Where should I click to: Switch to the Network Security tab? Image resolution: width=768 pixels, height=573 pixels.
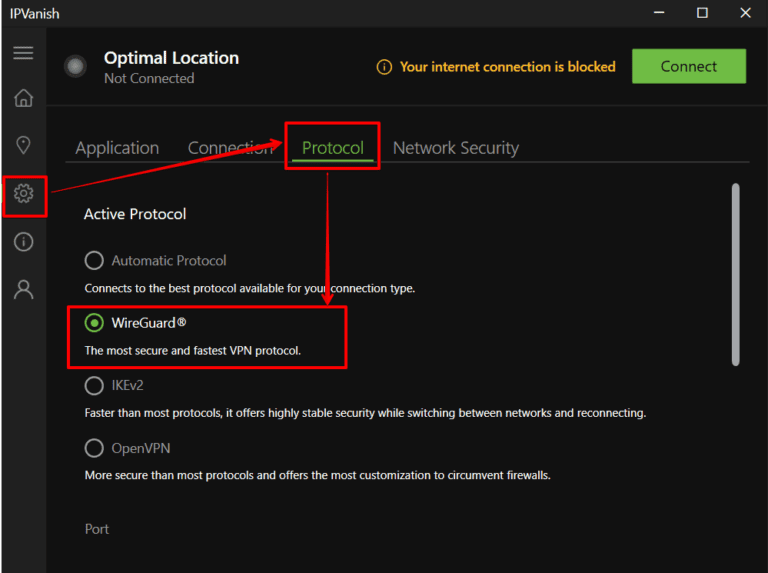pos(455,148)
